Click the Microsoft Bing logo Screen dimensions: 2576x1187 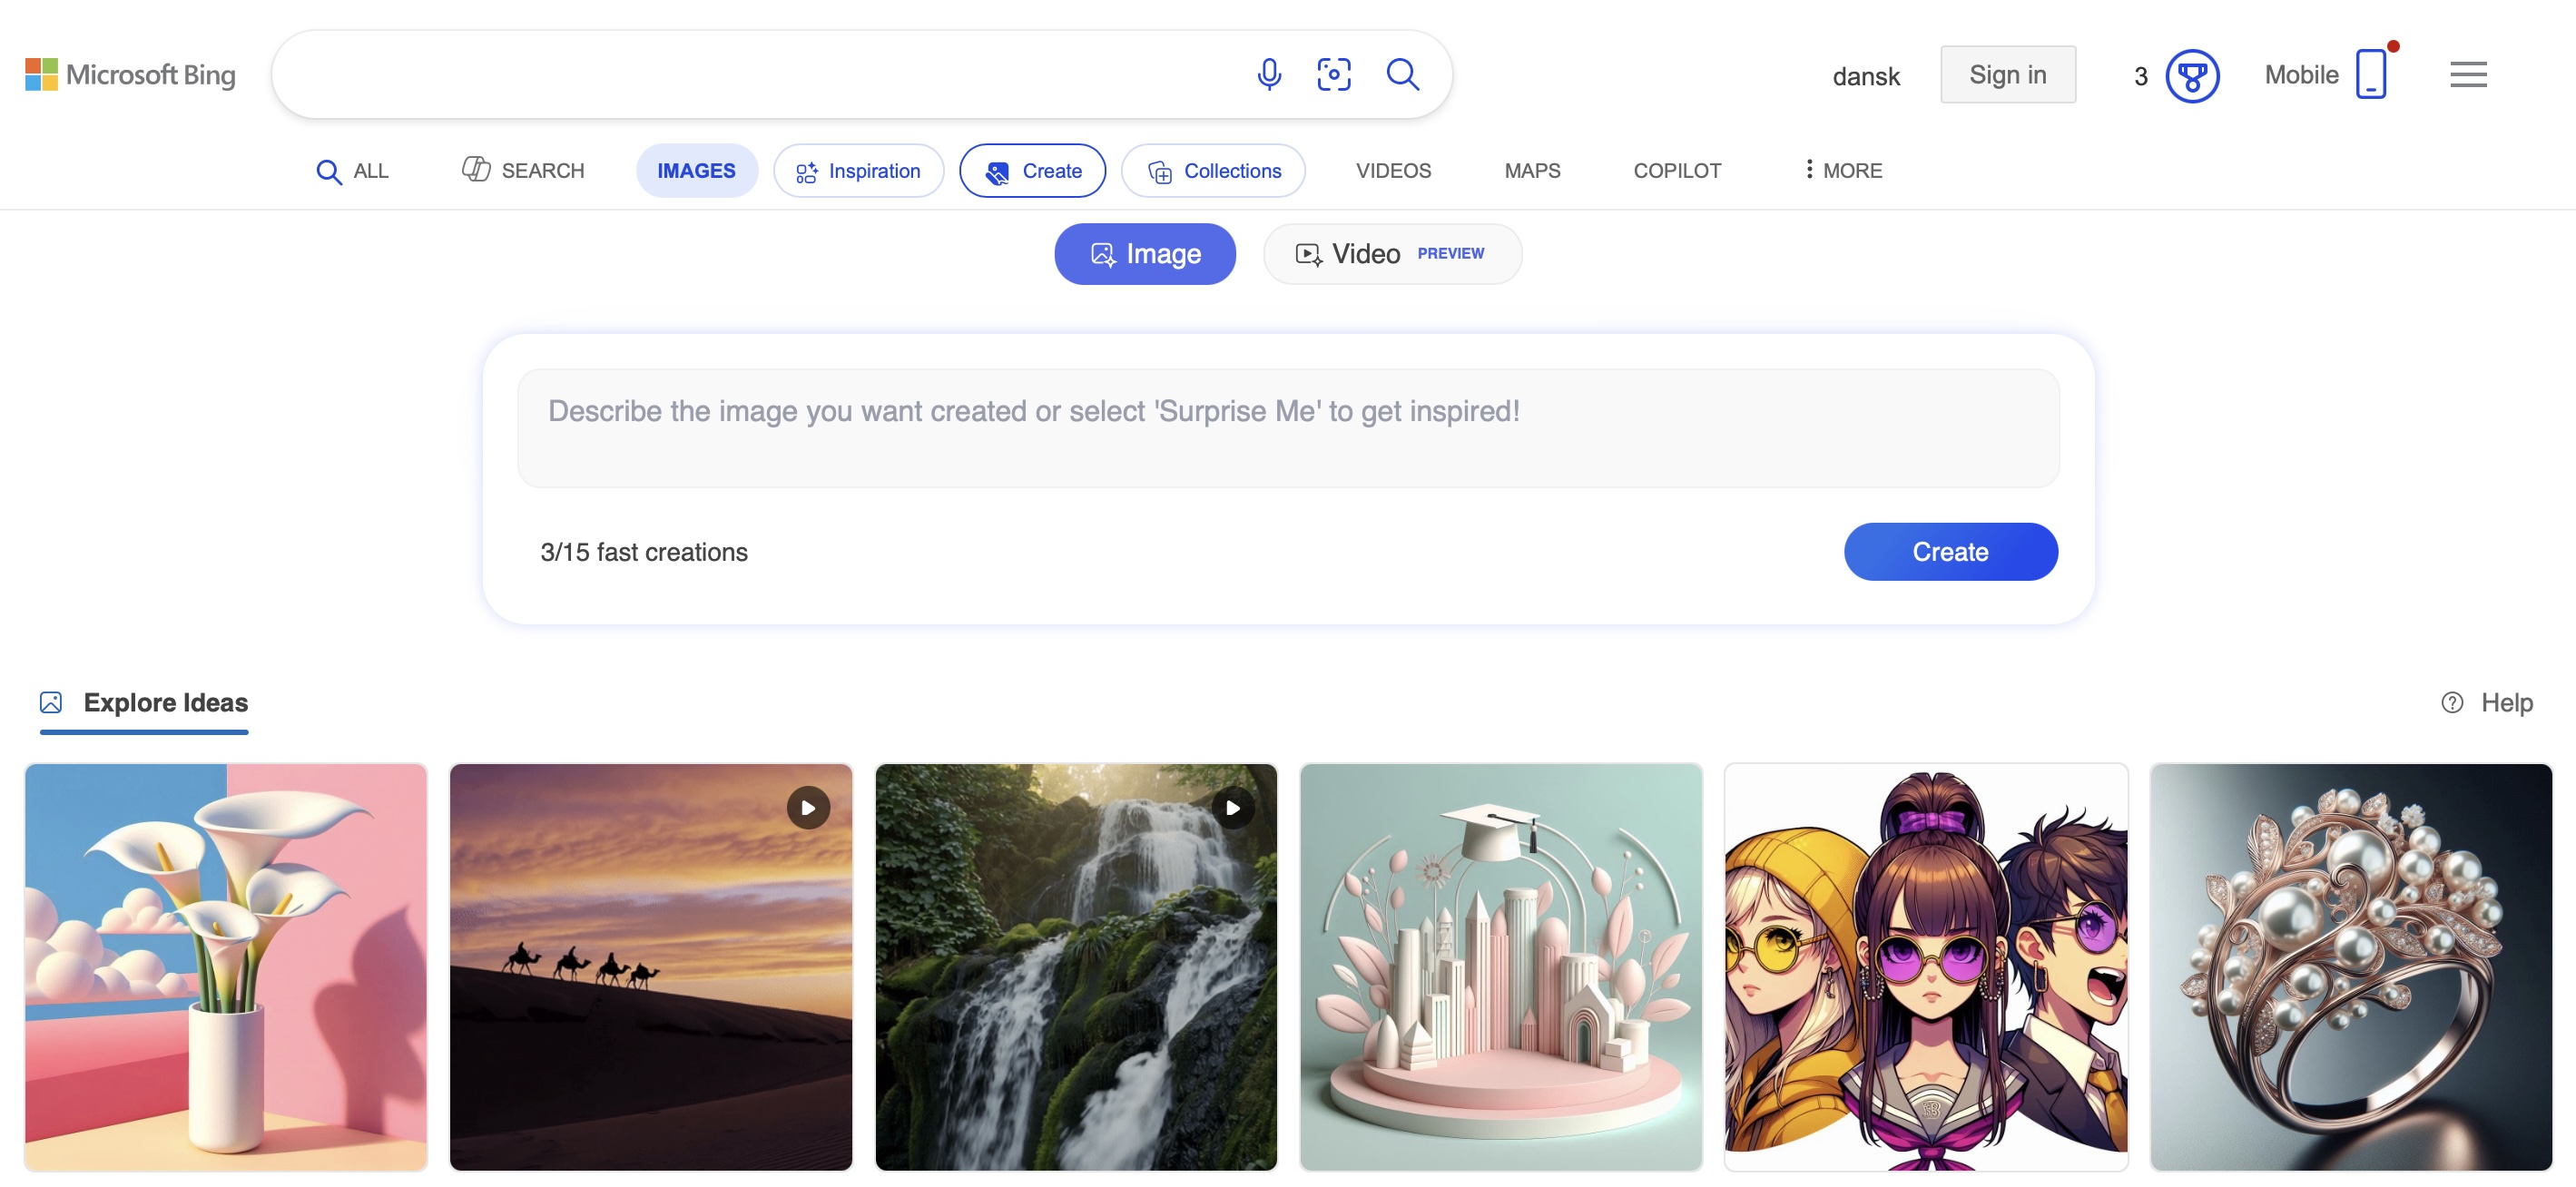(130, 74)
